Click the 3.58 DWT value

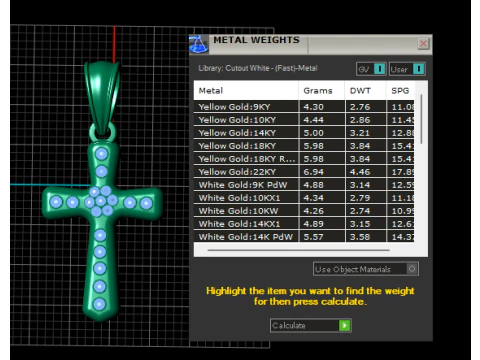coord(360,237)
